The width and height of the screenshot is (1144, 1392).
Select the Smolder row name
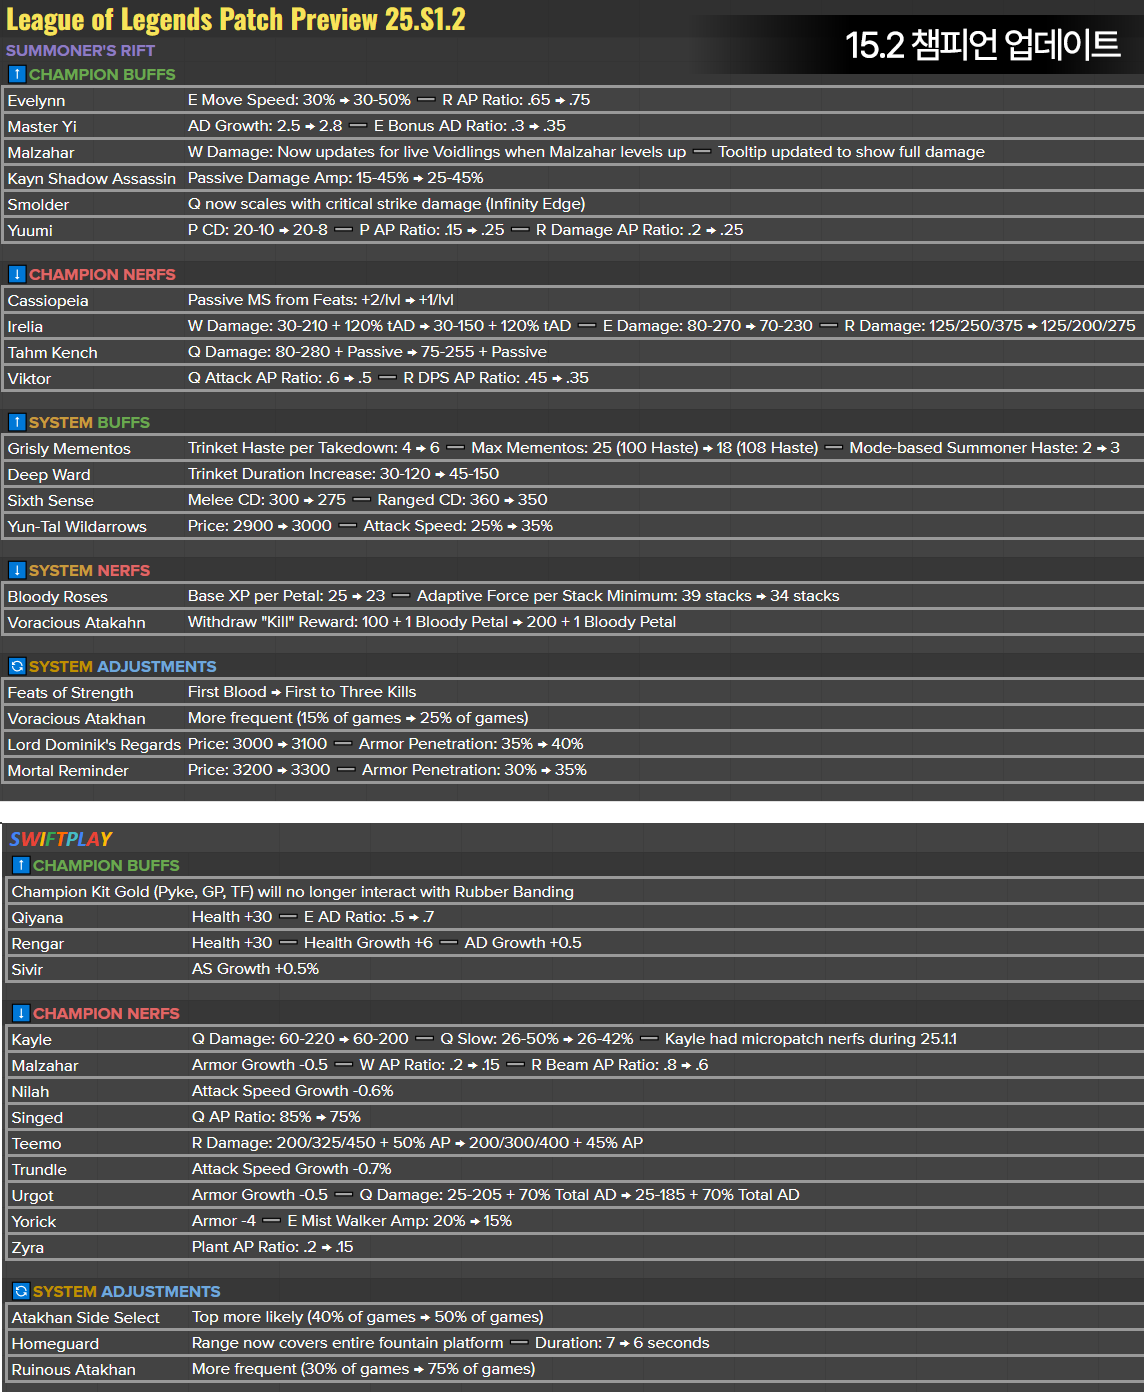[38, 204]
